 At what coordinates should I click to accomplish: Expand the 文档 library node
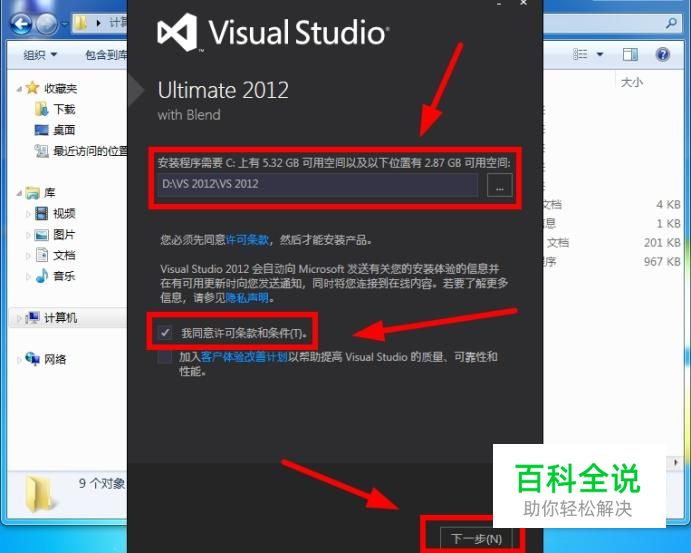point(28,256)
